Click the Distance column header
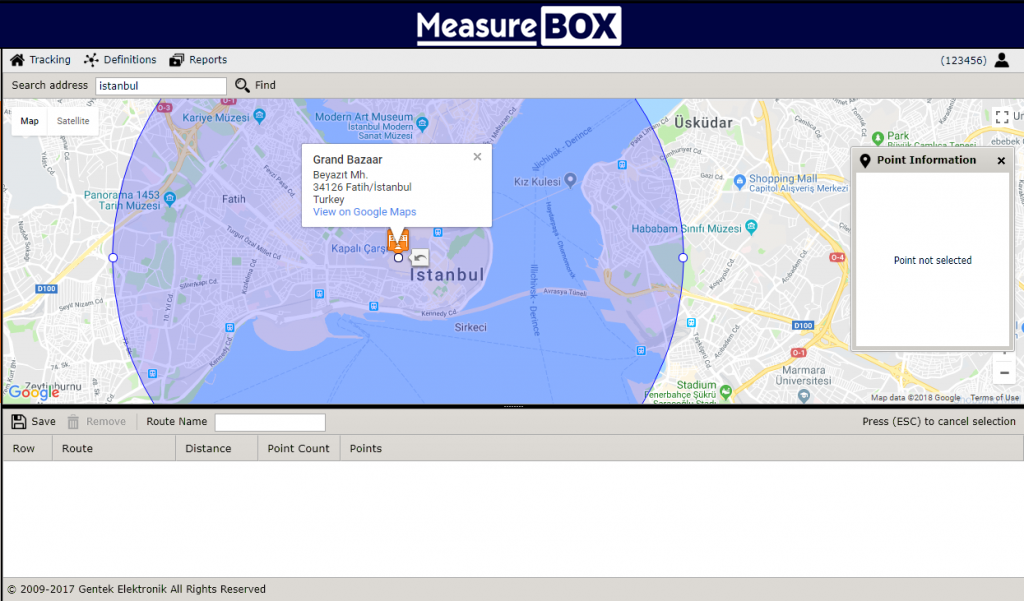This screenshot has height=601, width=1024. pos(208,448)
